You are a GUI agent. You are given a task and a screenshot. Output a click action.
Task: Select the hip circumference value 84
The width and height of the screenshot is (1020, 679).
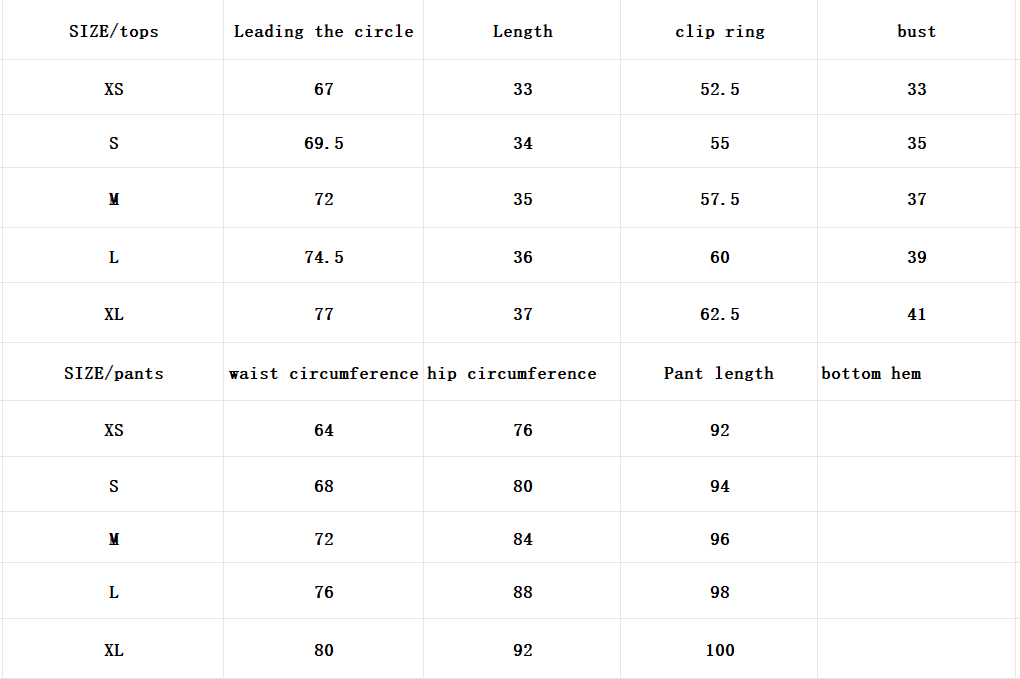pyautogui.click(x=522, y=539)
